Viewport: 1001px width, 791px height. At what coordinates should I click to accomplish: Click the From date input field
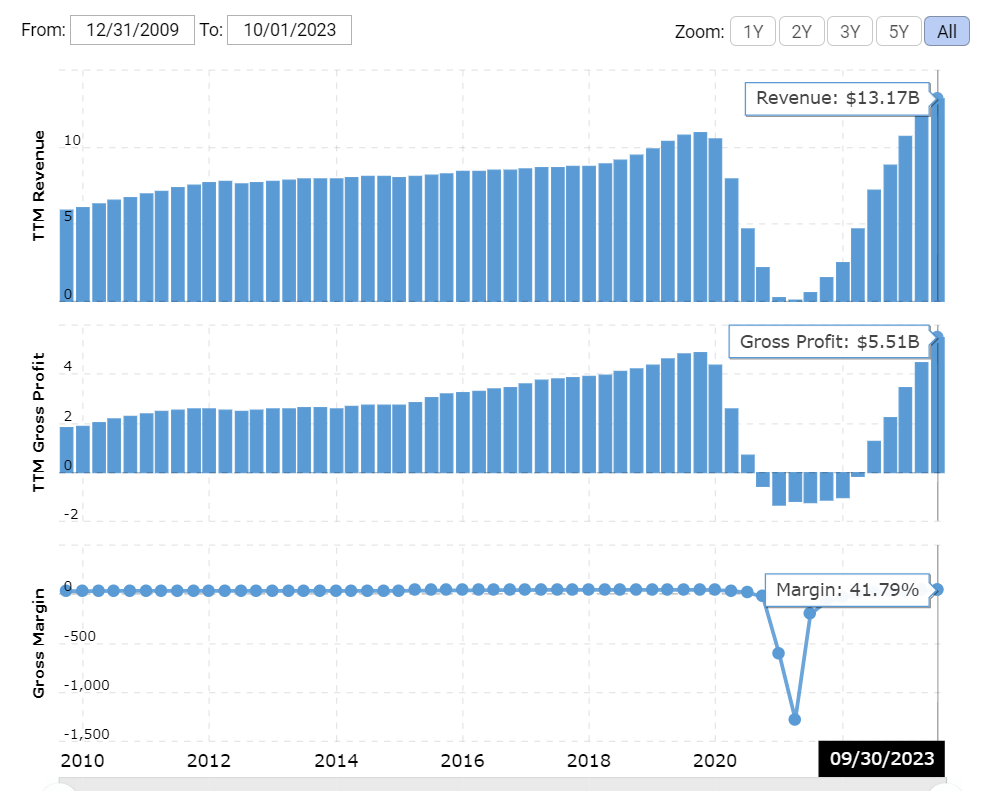(x=132, y=30)
